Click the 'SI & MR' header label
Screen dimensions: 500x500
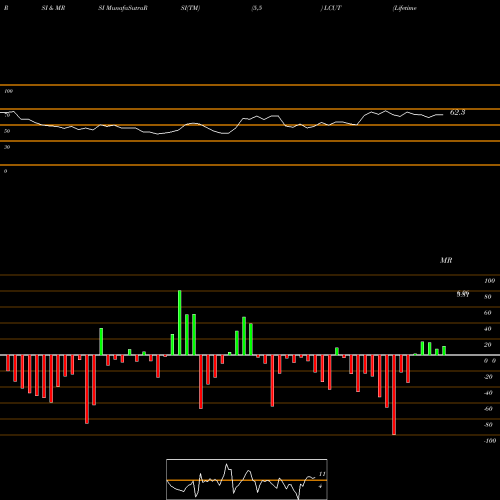coord(53,8)
